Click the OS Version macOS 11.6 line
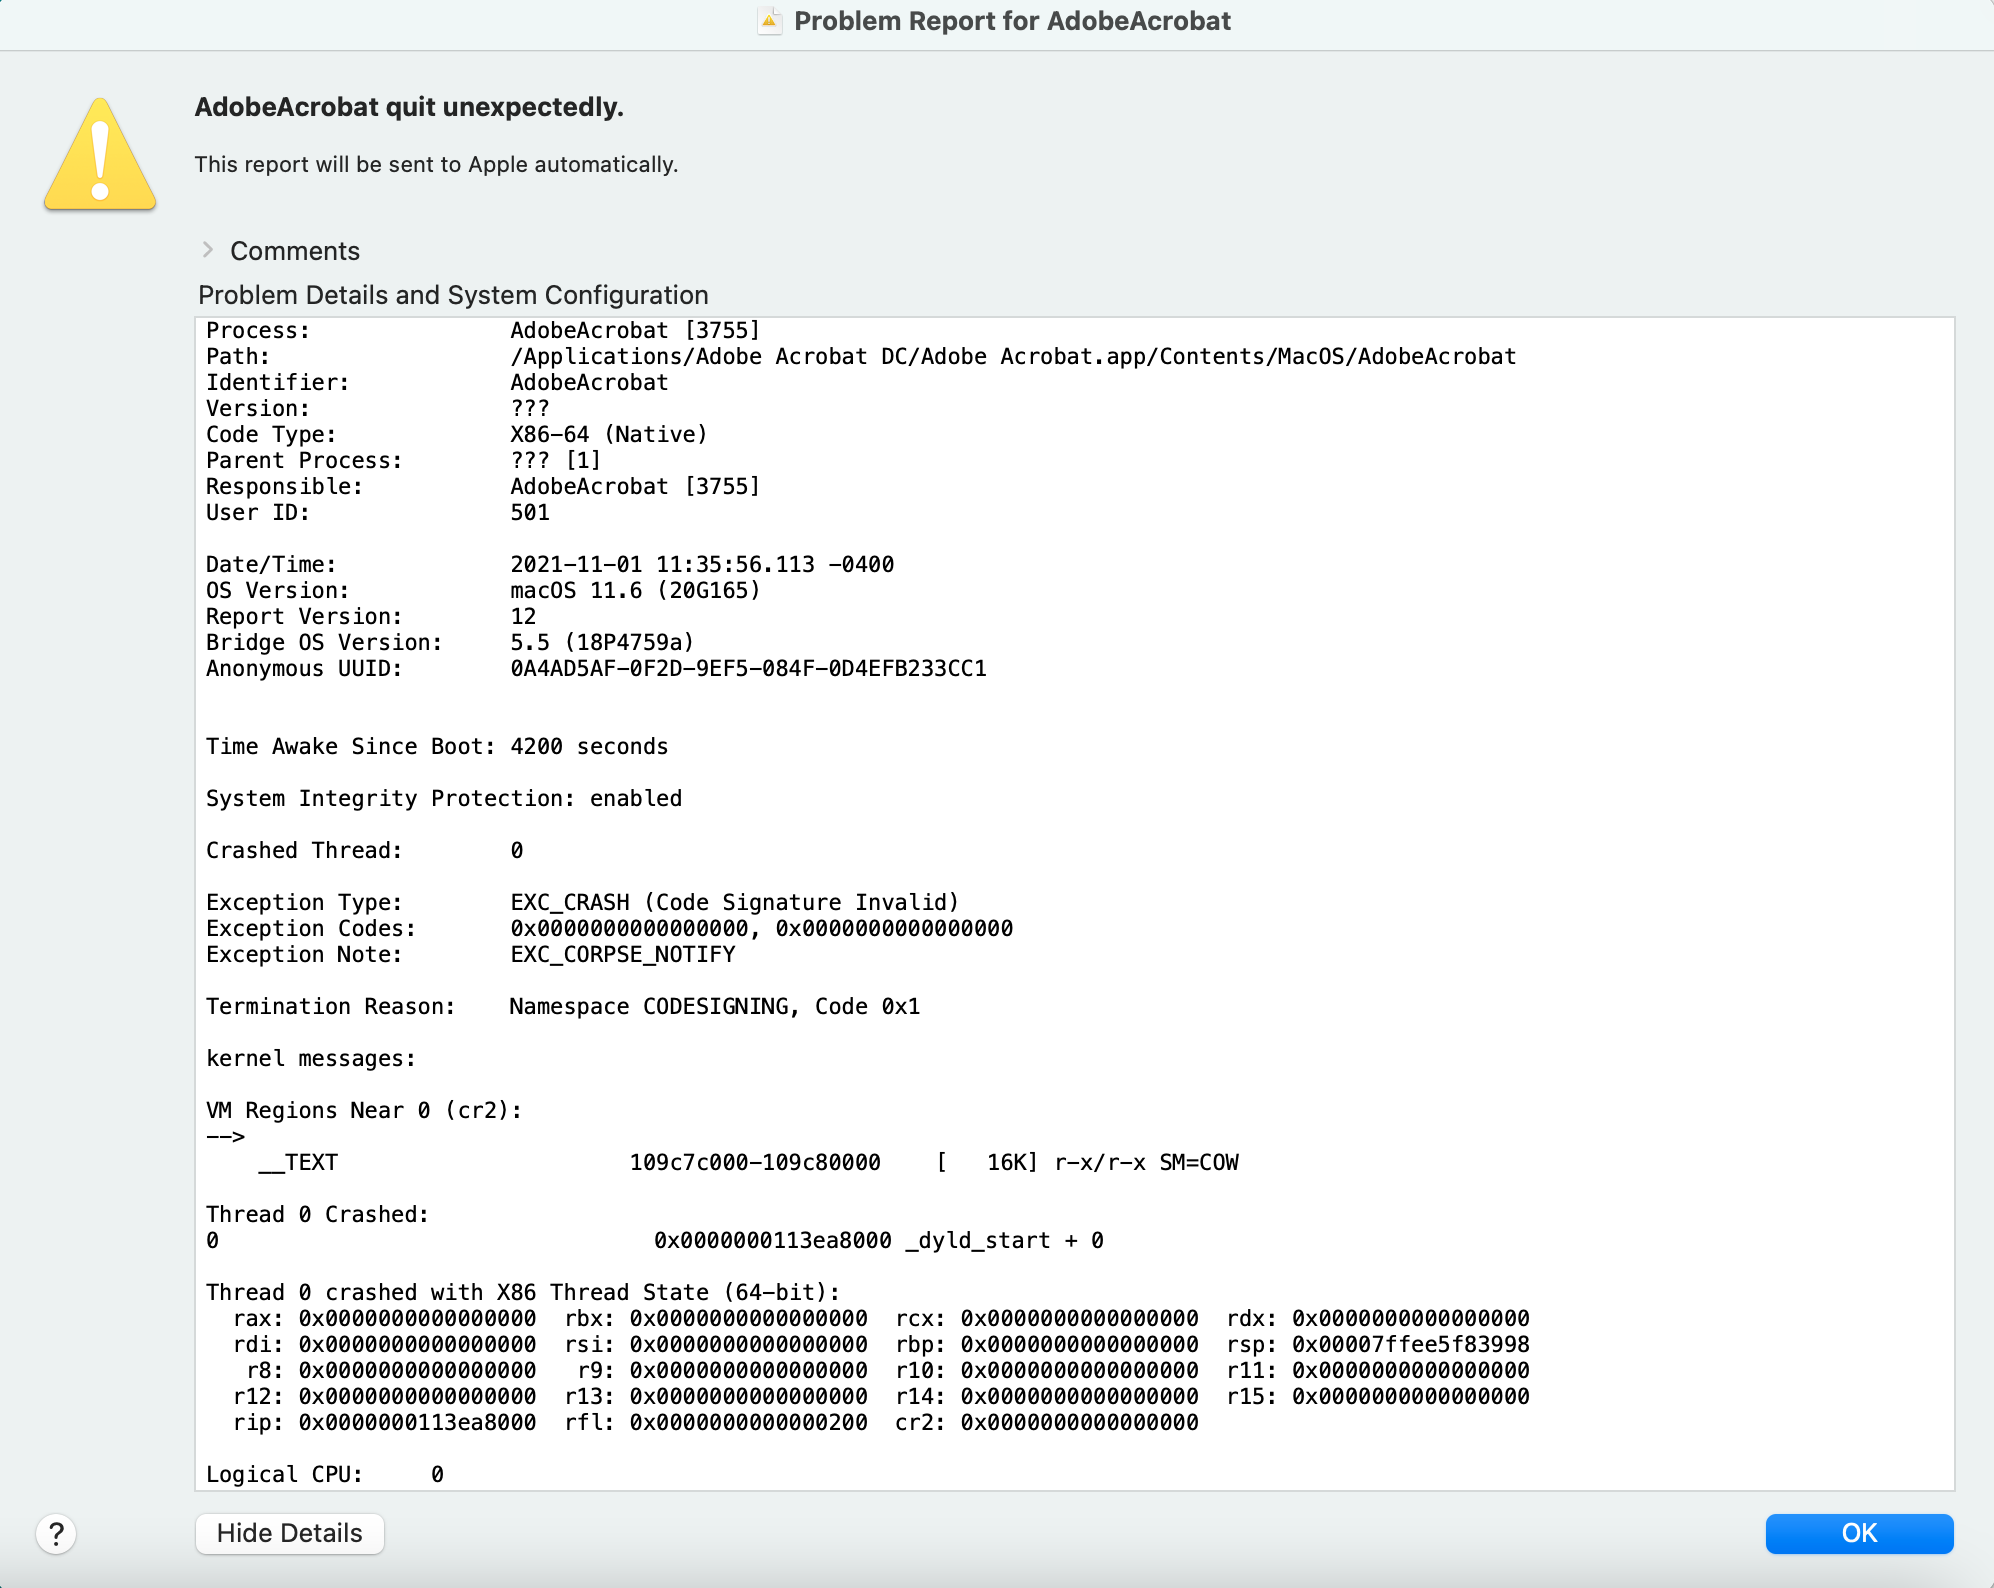 point(482,590)
